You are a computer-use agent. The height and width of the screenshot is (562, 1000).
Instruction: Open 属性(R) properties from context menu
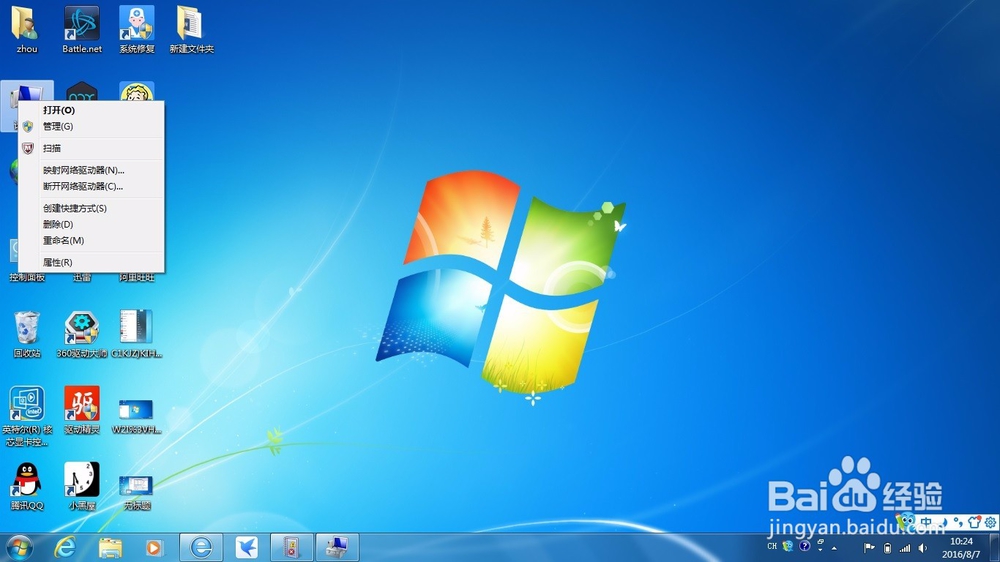tap(91, 262)
